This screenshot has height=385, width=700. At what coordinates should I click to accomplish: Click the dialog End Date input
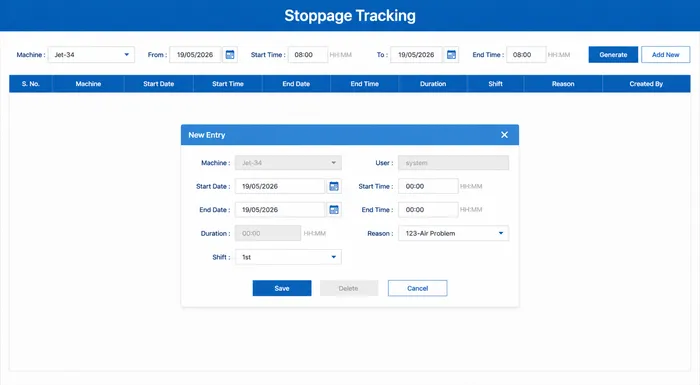(280, 209)
